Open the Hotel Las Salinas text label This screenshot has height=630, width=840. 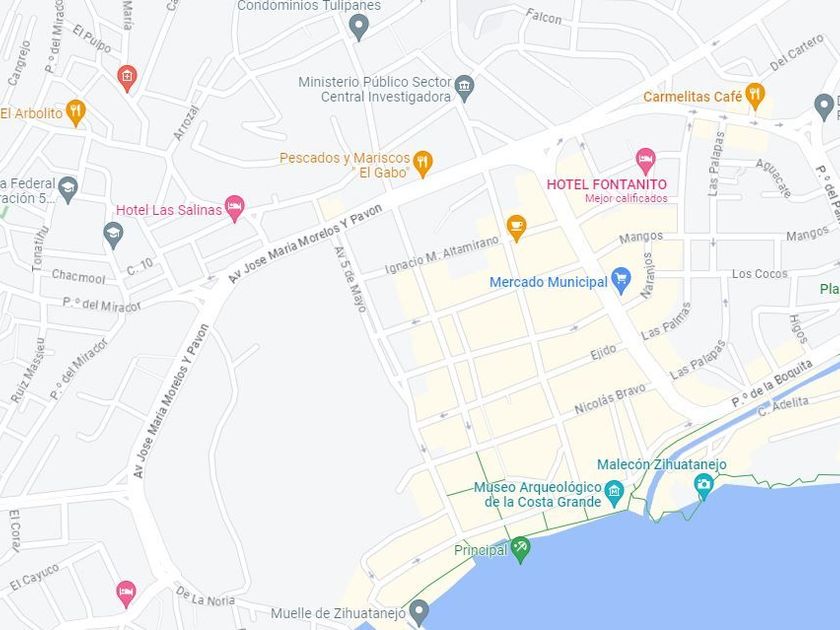(169, 210)
